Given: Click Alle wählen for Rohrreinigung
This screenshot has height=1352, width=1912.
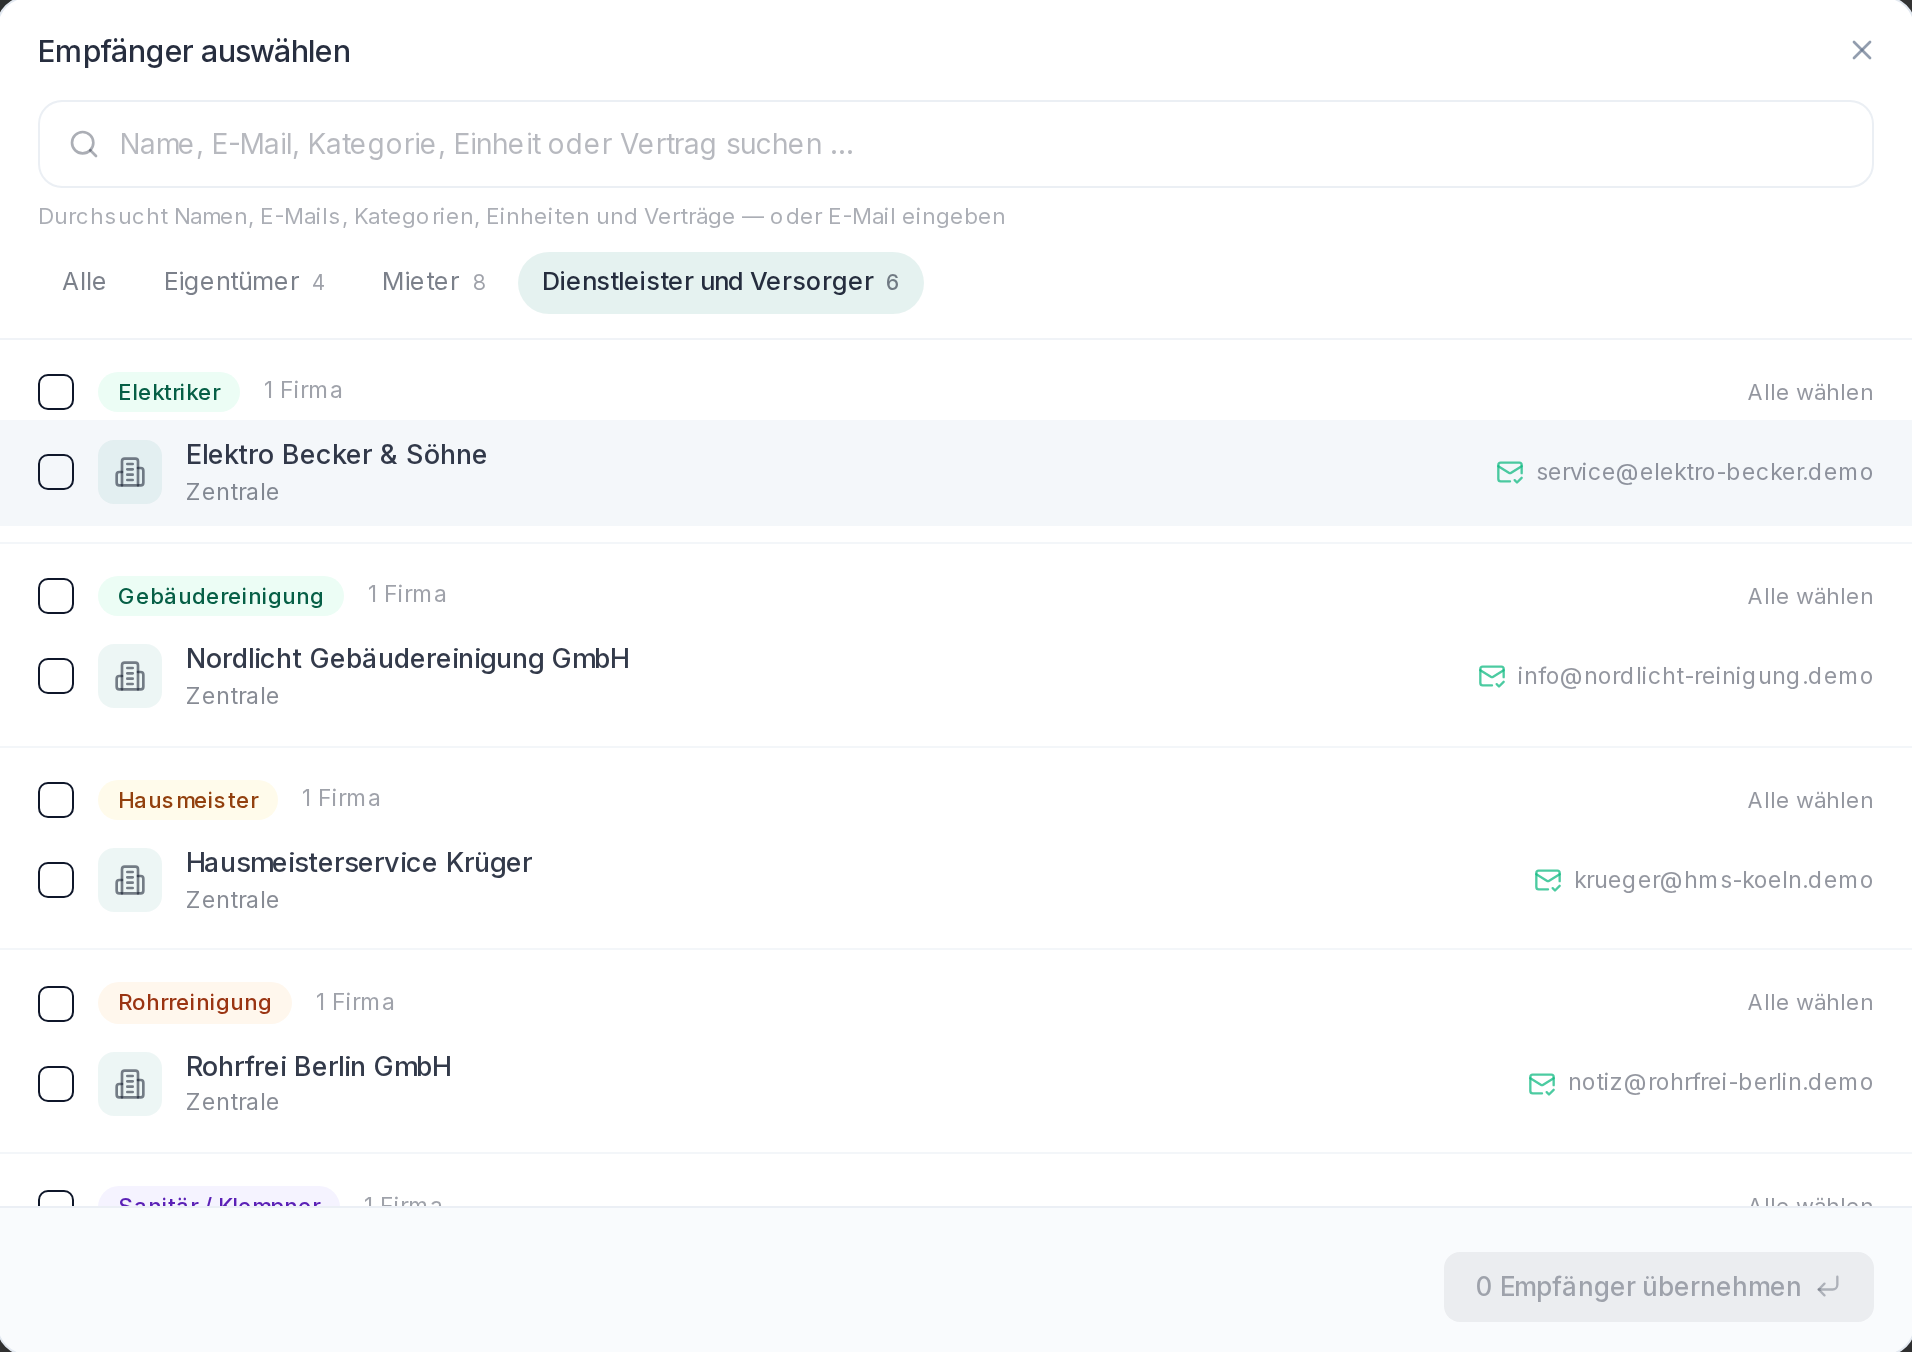Looking at the screenshot, I should (1810, 1002).
